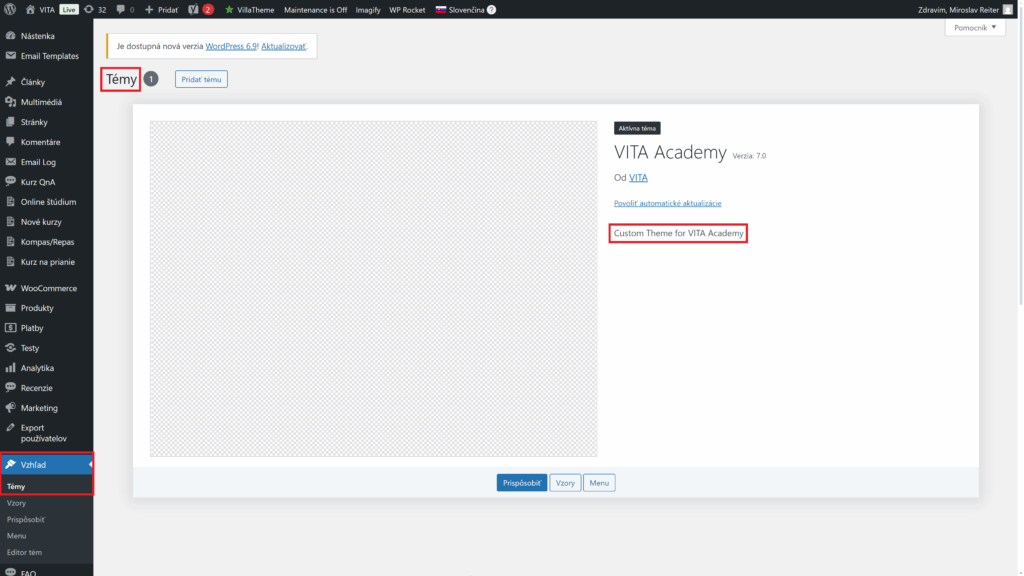
Task: Open the Miroslav Reiter account menu
Action: tap(960, 9)
